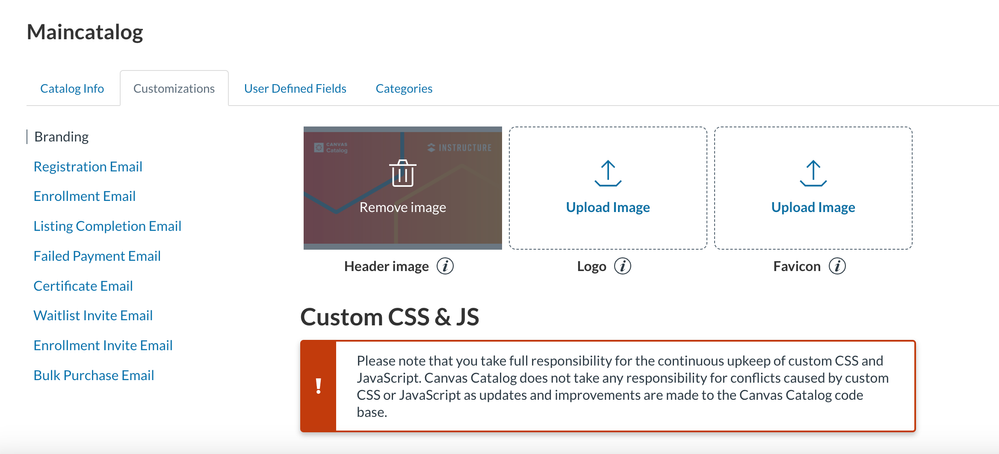
Task: Open Failed Payment Email settings
Action: pyautogui.click(x=97, y=256)
